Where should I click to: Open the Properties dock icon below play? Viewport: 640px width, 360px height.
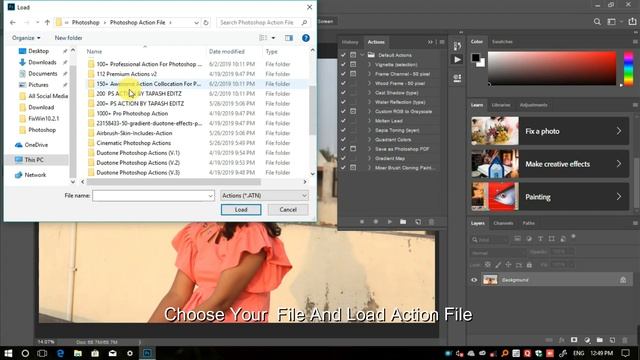coord(457,78)
